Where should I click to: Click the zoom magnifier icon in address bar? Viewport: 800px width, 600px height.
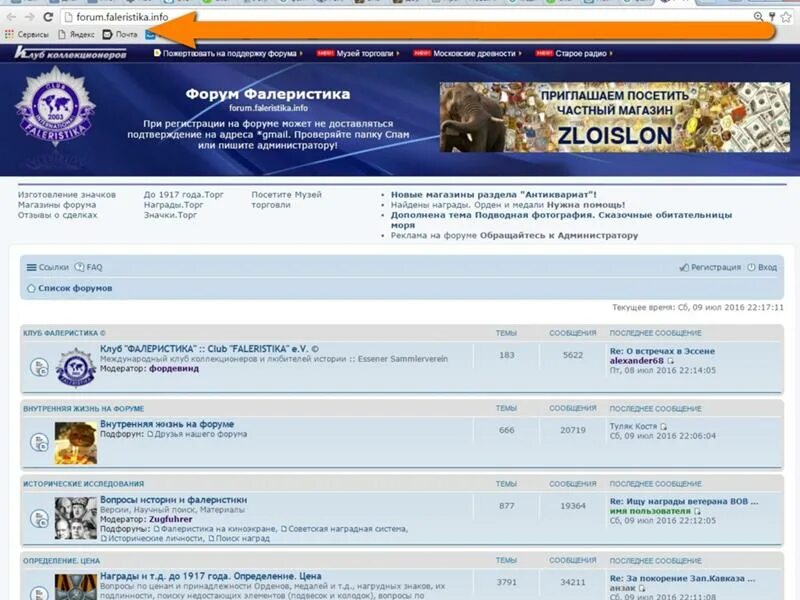click(x=758, y=17)
